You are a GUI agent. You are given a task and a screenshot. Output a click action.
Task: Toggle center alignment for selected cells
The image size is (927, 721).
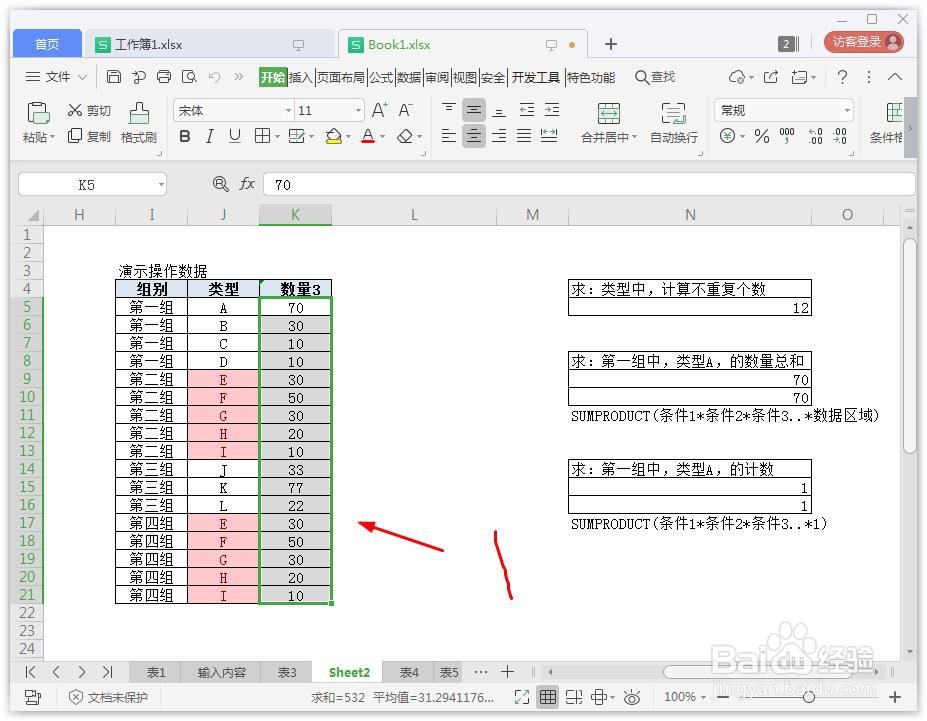pos(473,136)
